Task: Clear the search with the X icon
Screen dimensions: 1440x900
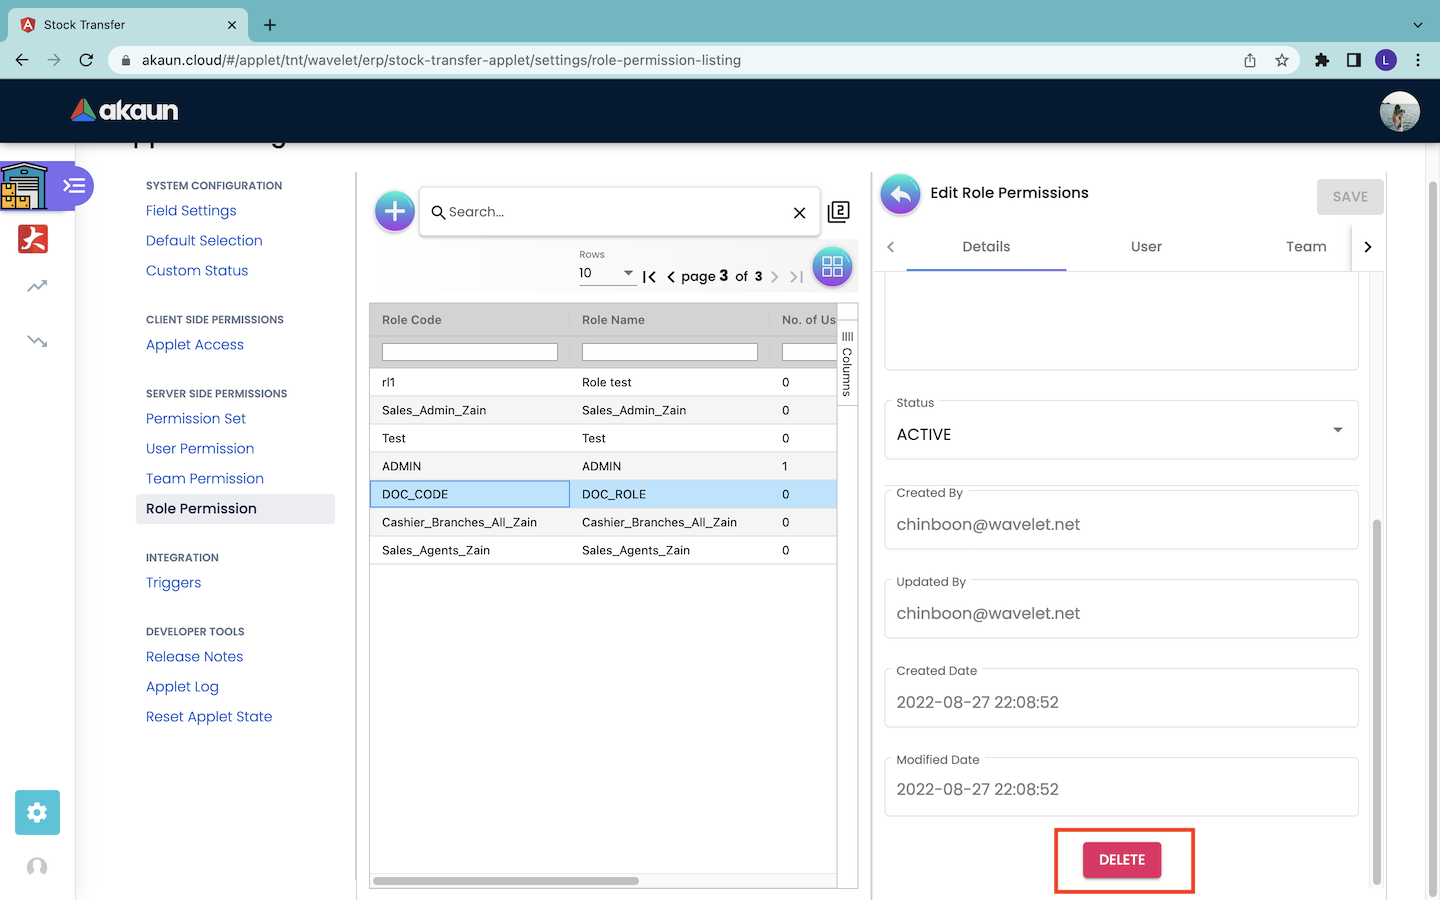Action: (x=799, y=213)
